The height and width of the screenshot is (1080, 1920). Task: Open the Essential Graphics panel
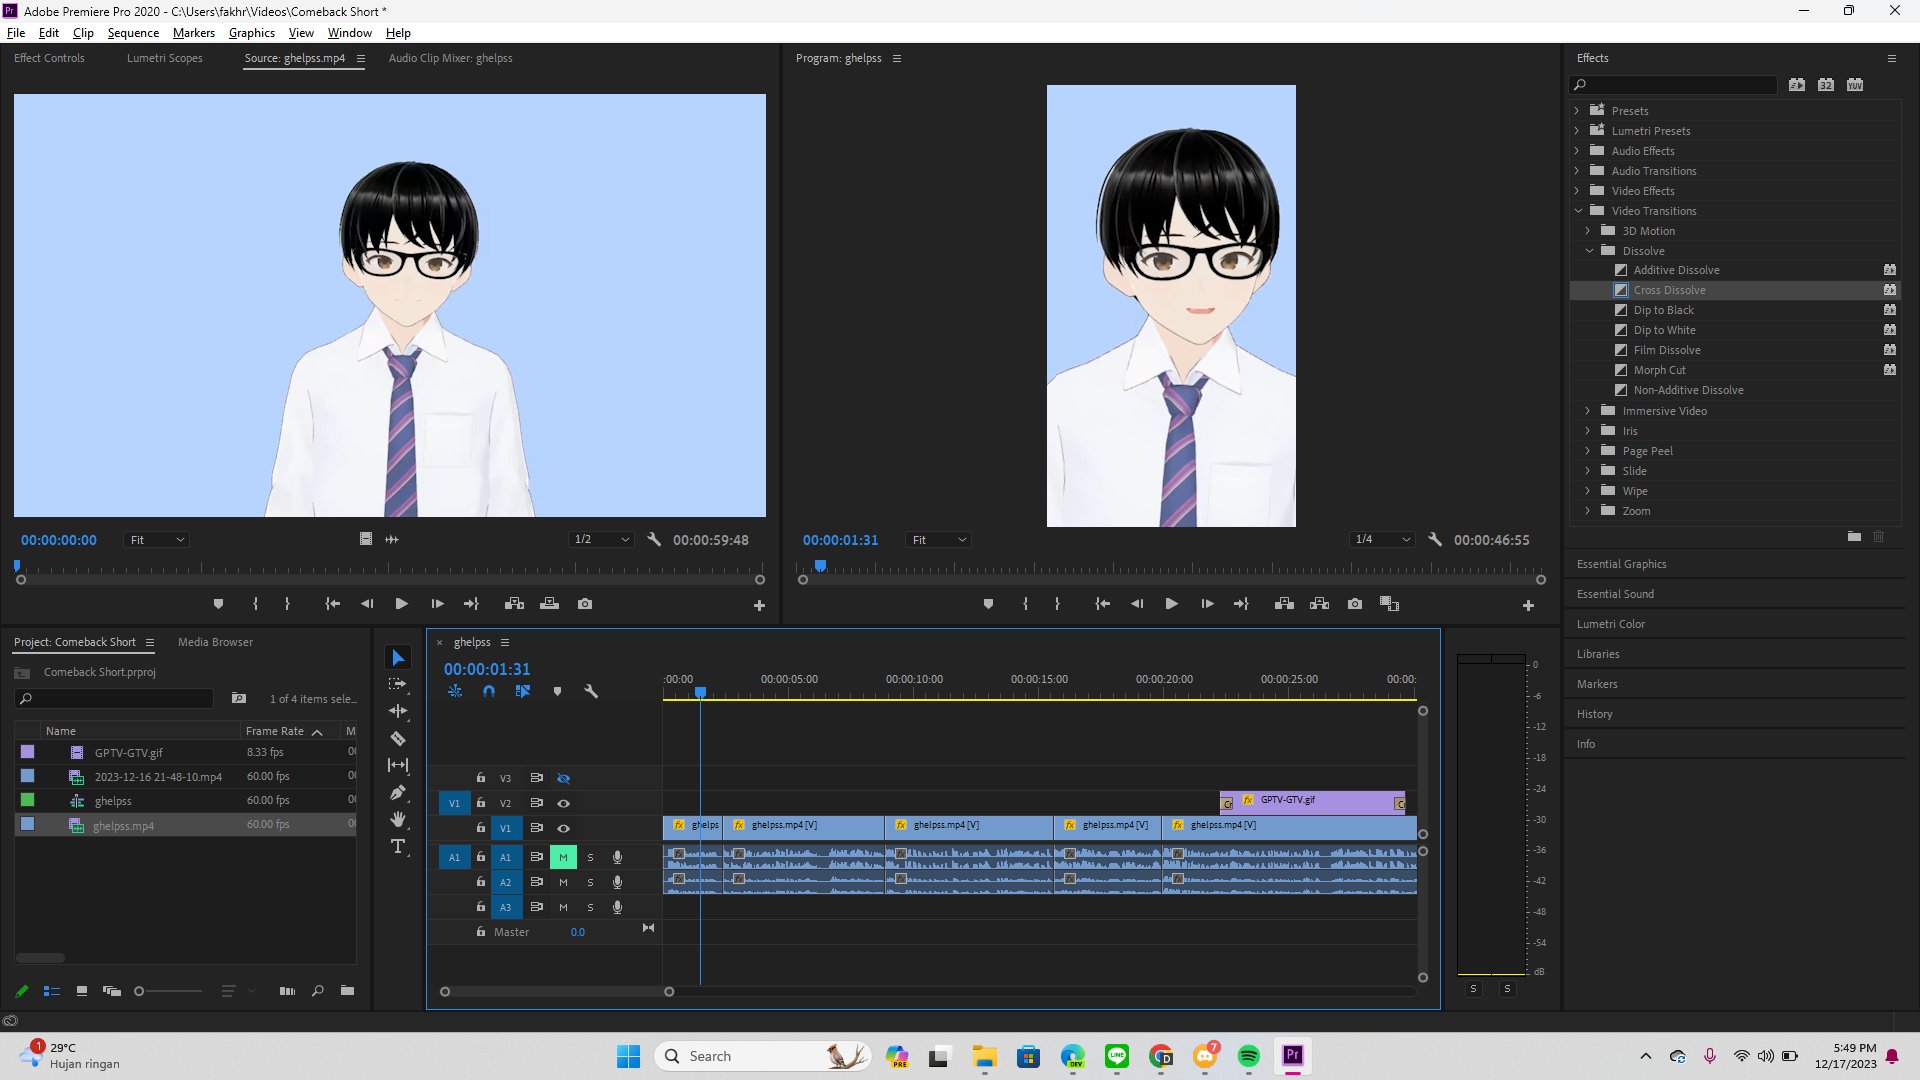(x=1621, y=564)
